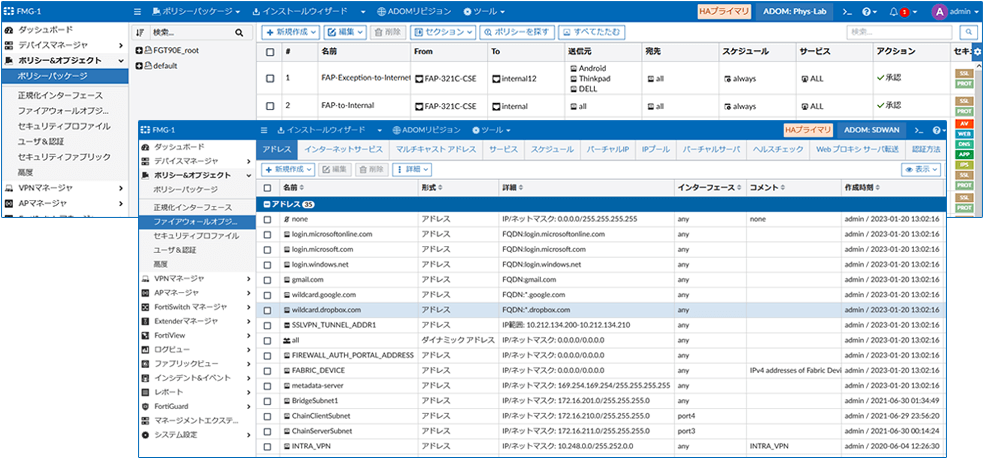Click システム設定 gear icon in SDWAN sidebar

tap(145, 435)
